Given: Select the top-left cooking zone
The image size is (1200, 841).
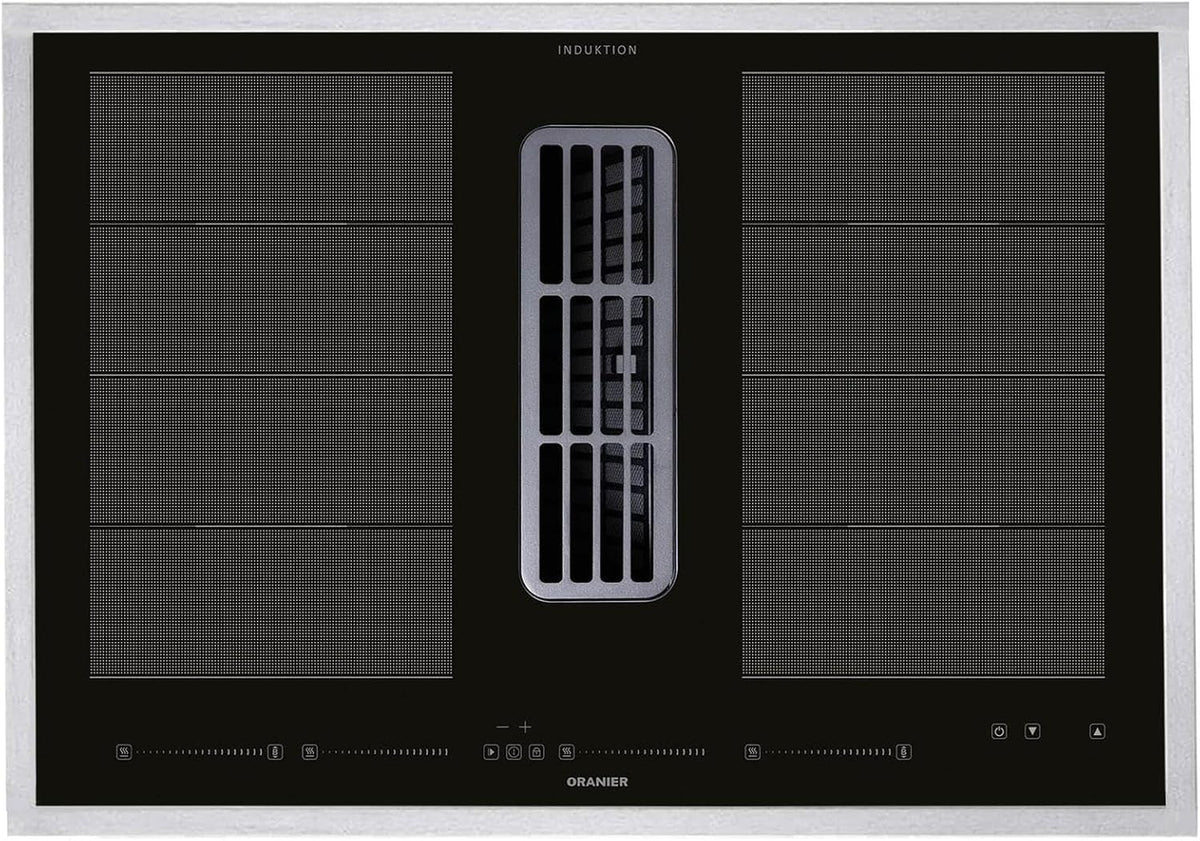Looking at the screenshot, I should coord(271,147).
